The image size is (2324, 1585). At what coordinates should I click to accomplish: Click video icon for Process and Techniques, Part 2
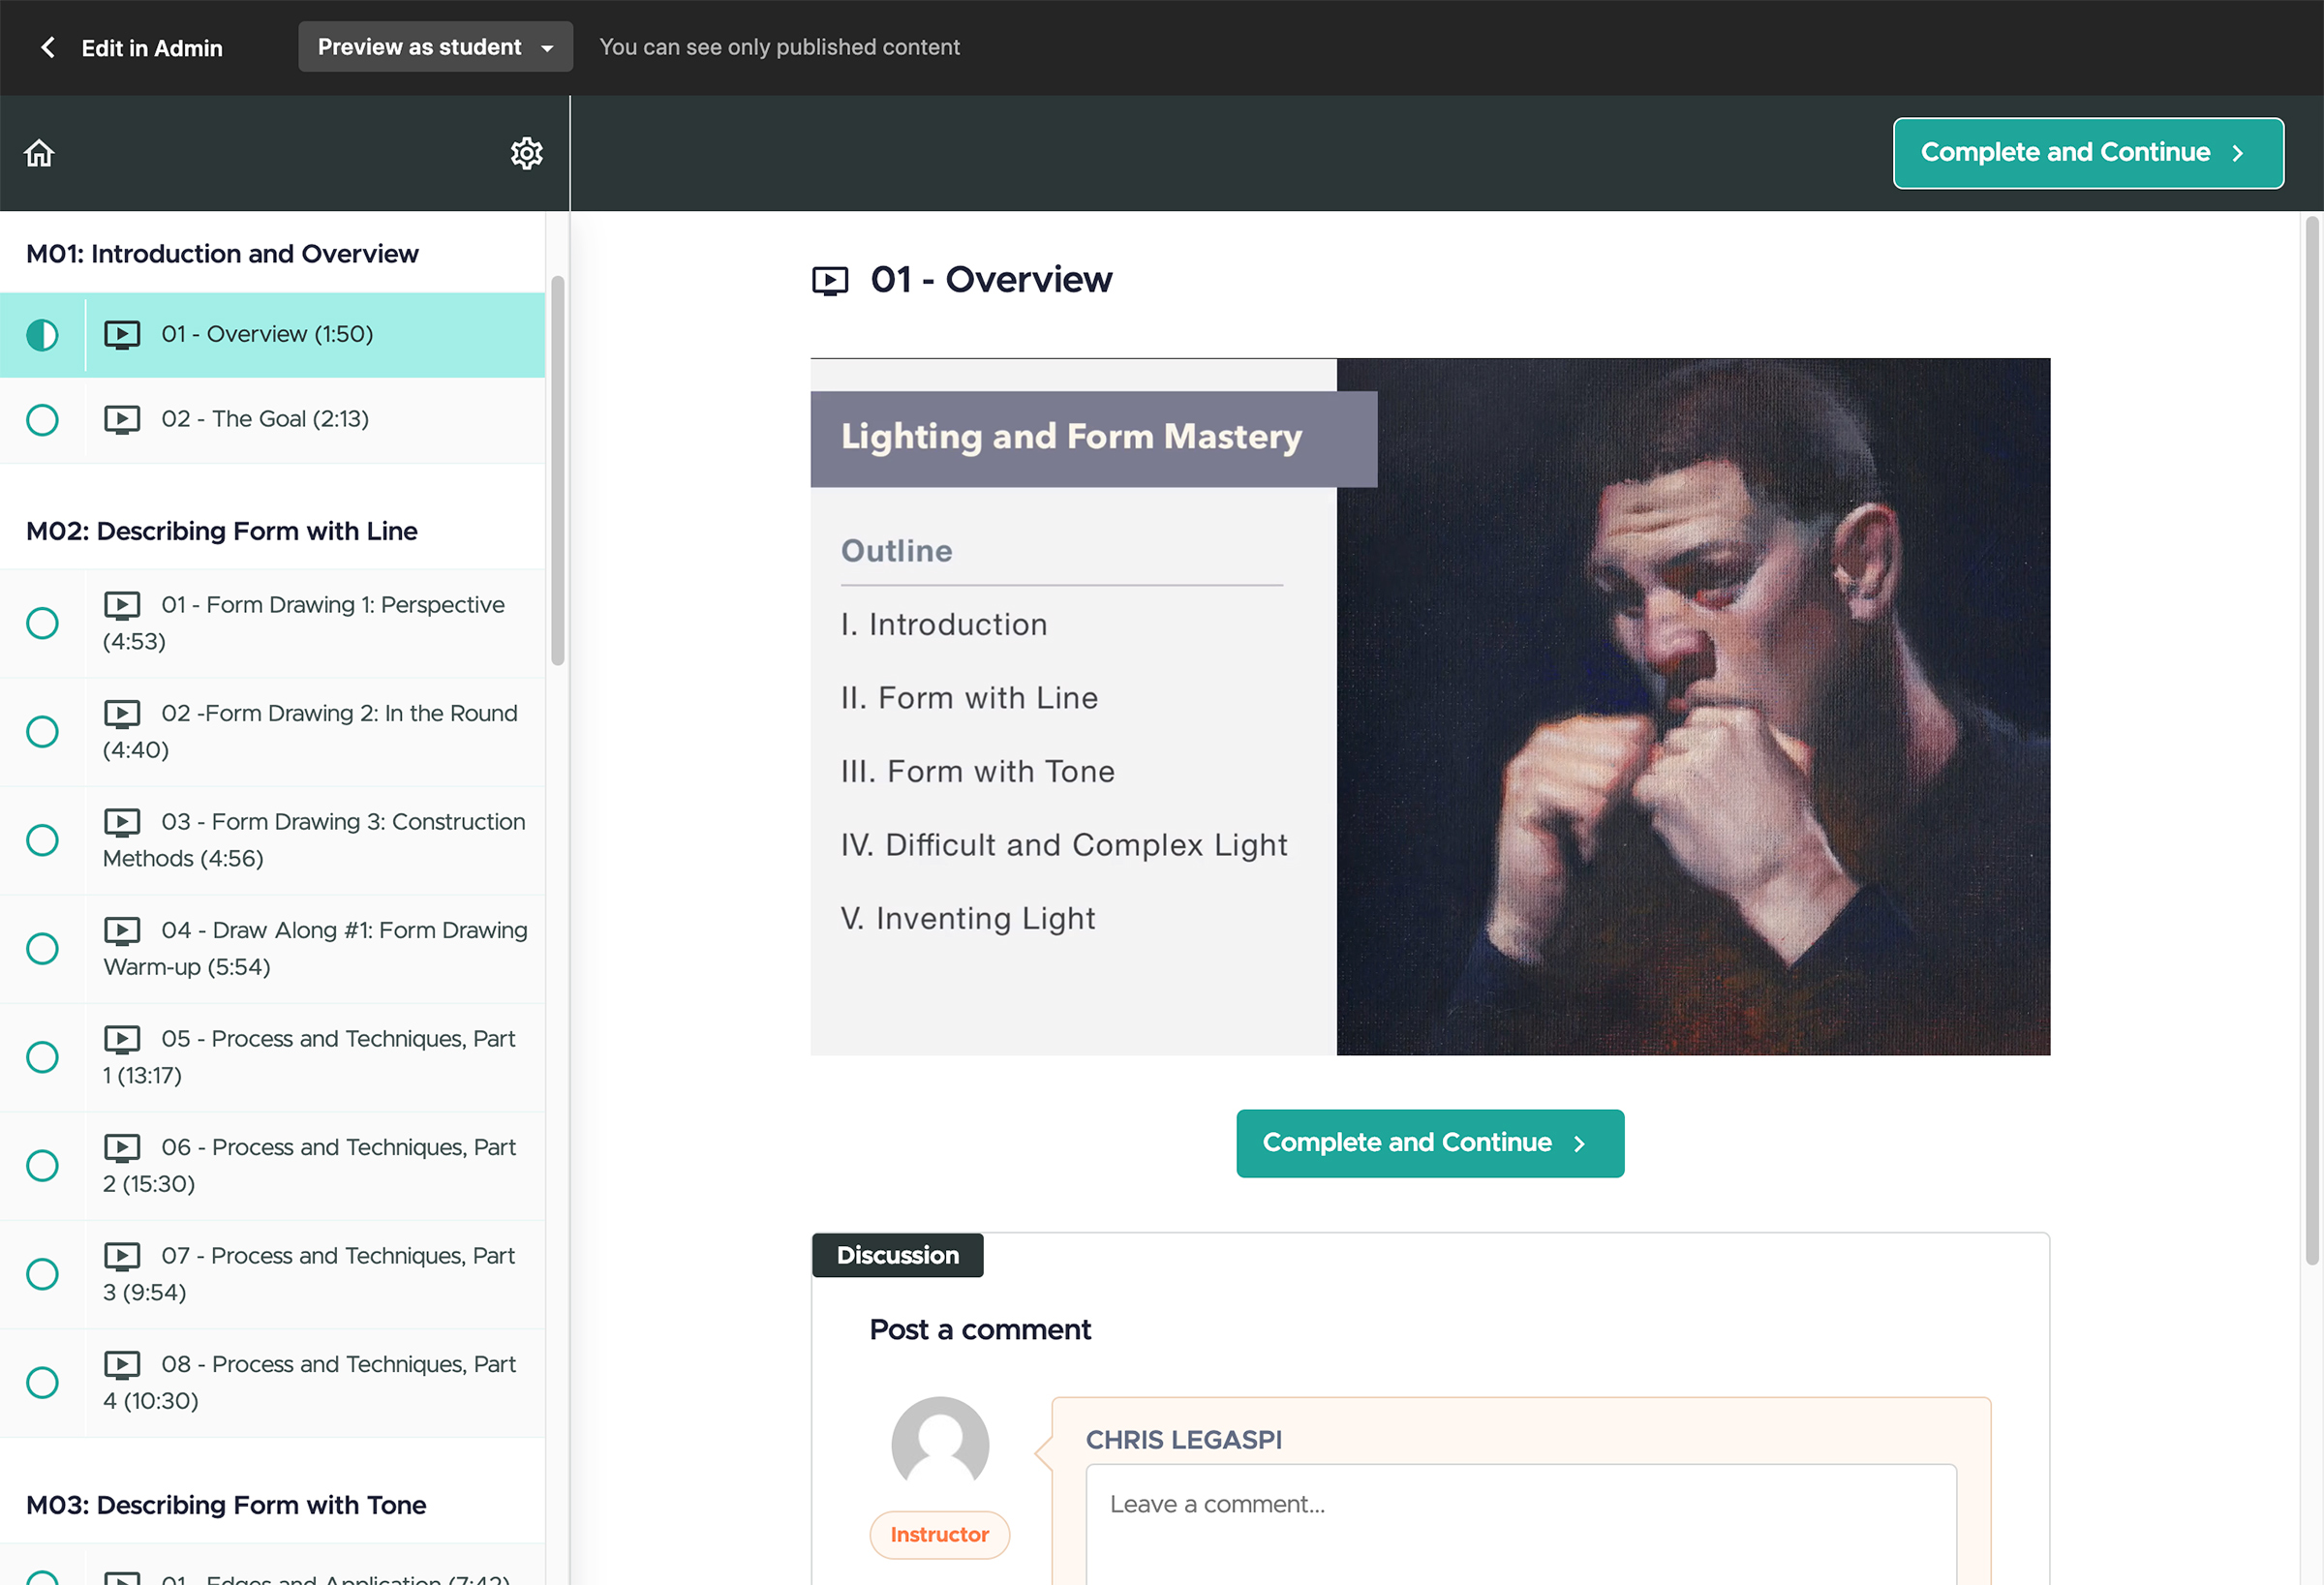[122, 1147]
